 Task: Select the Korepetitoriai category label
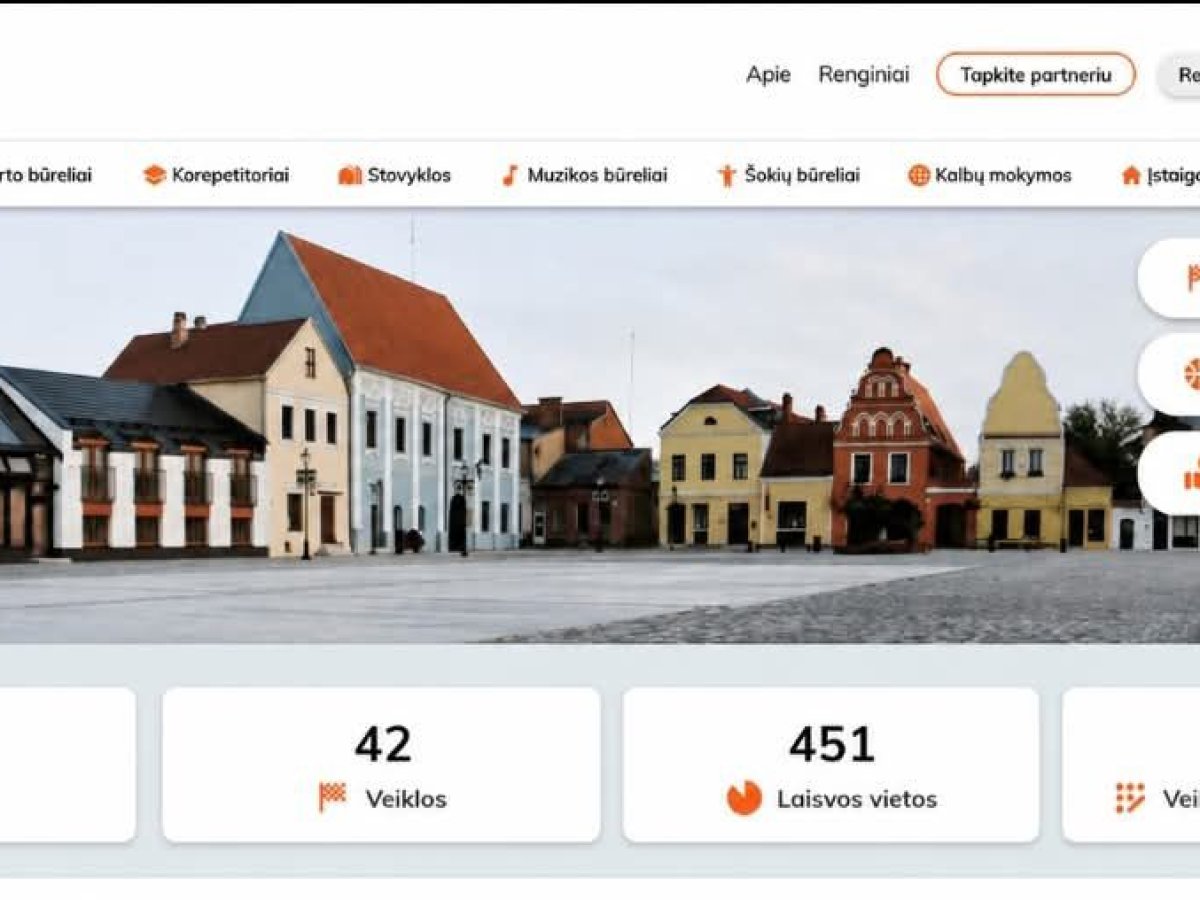[230, 176]
